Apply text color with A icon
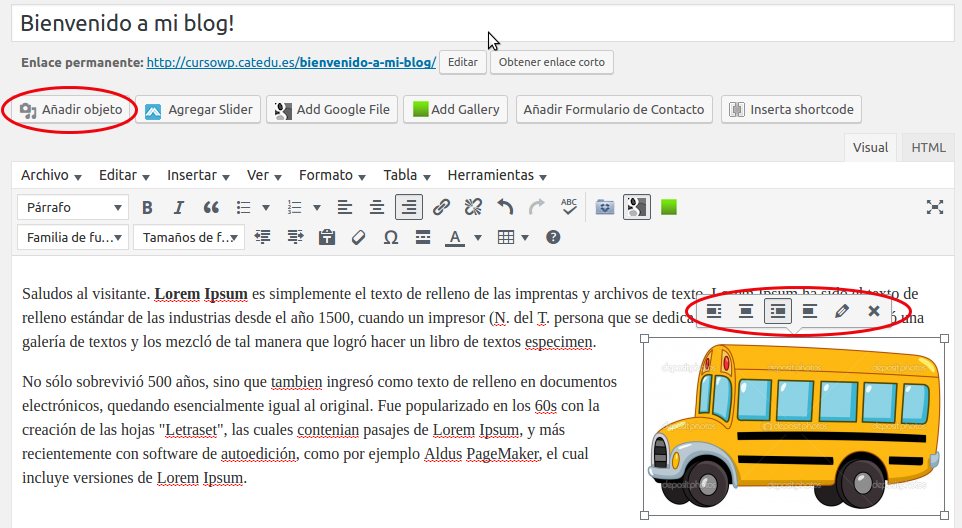The image size is (962, 528). pos(455,238)
